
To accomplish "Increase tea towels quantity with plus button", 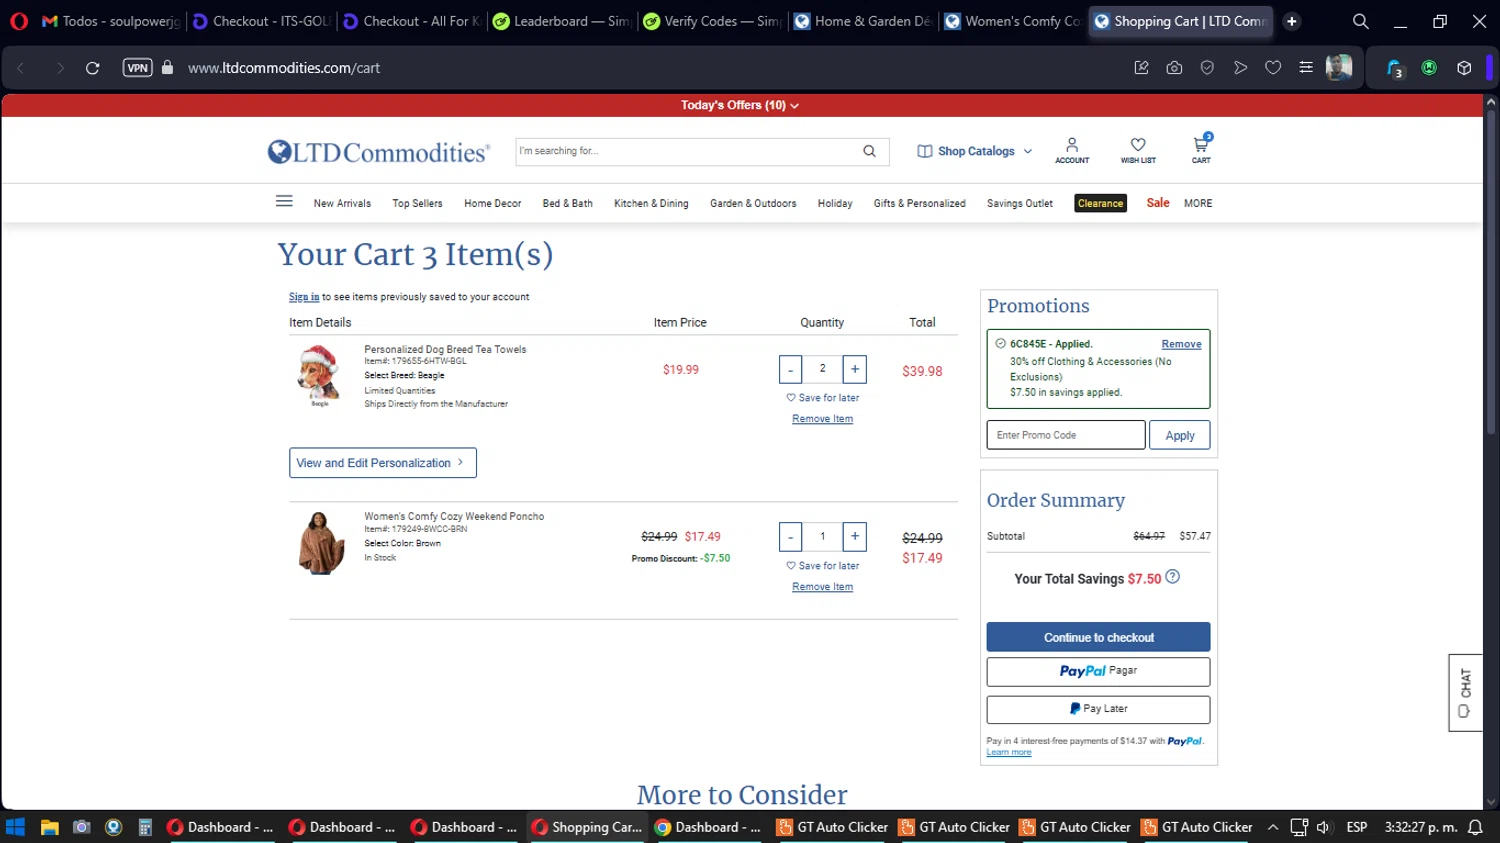I will click(855, 369).
